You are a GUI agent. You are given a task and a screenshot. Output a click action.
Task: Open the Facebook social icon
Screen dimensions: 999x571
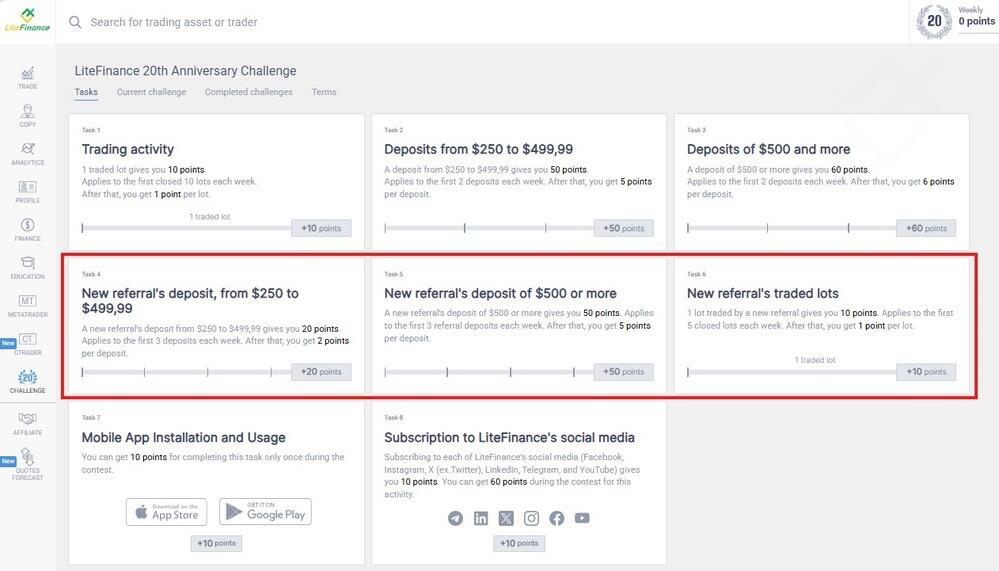point(557,518)
